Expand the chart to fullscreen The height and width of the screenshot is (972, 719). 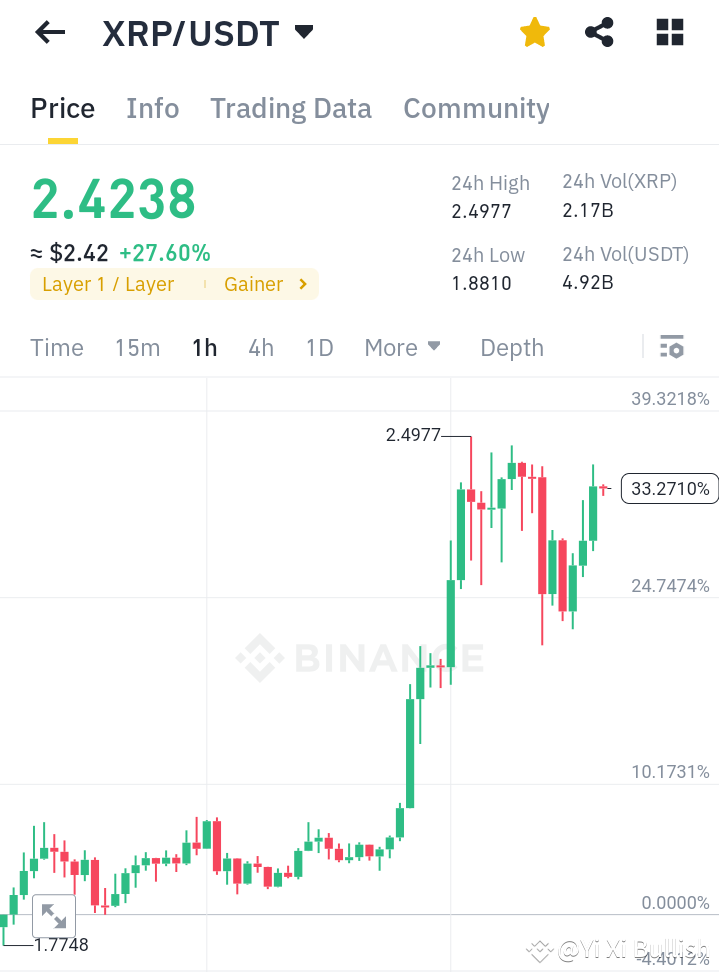pos(53,915)
